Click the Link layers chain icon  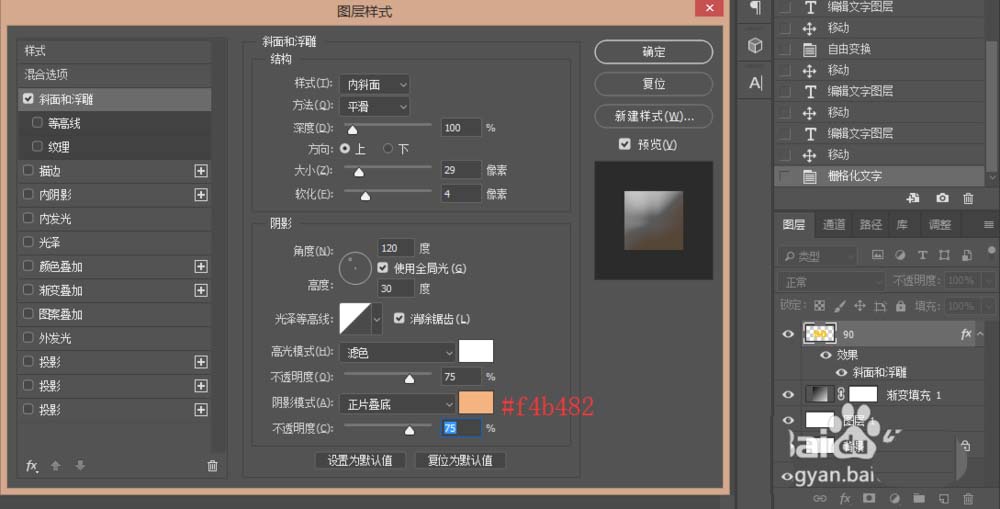pos(820,498)
